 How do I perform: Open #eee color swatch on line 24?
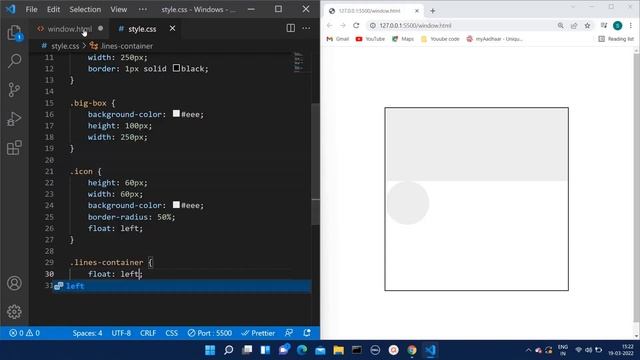coord(176,204)
